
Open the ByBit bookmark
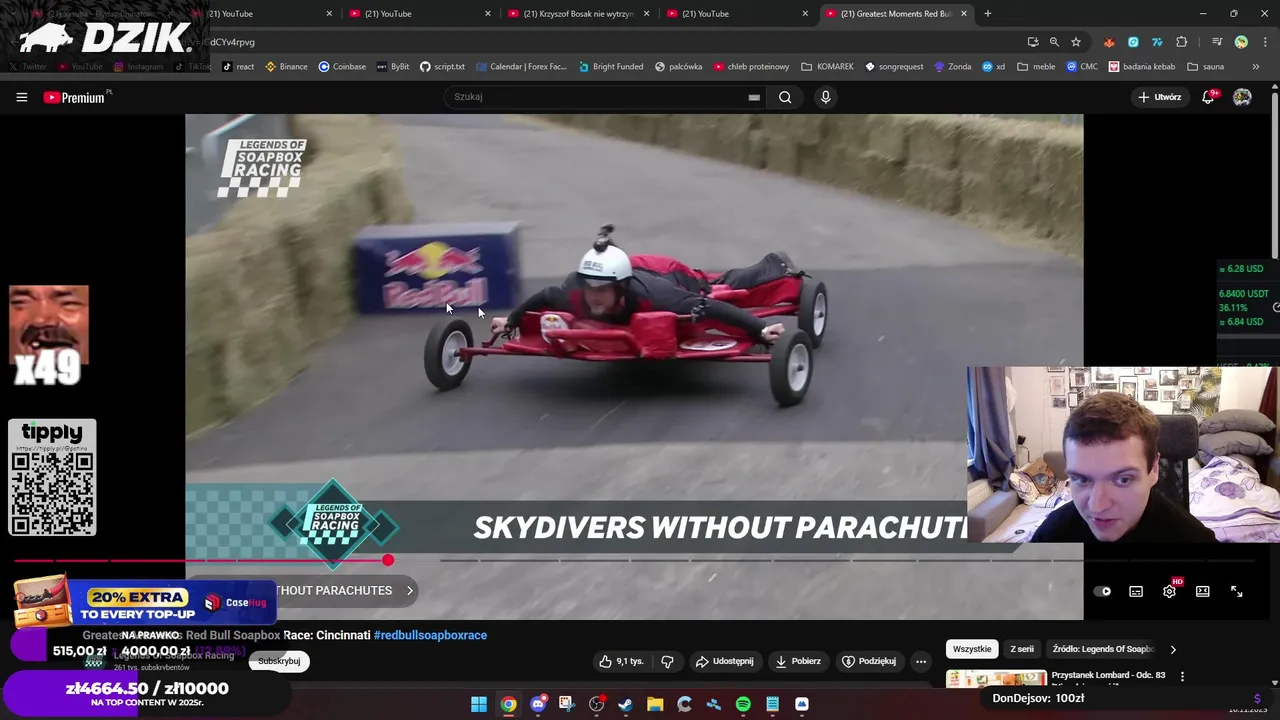[x=393, y=67]
